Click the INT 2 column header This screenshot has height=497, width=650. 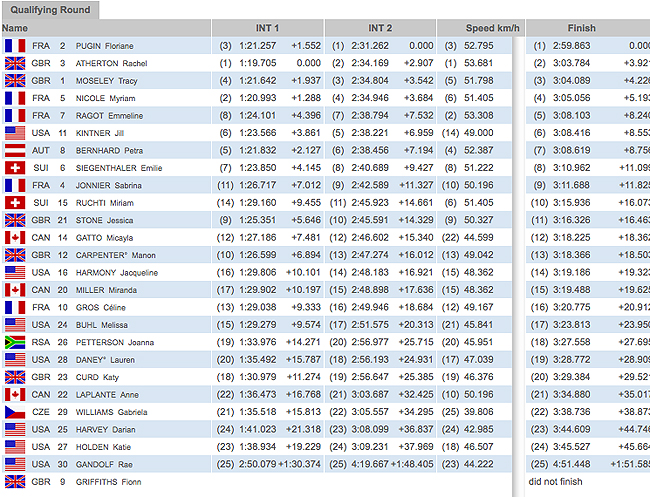click(380, 29)
